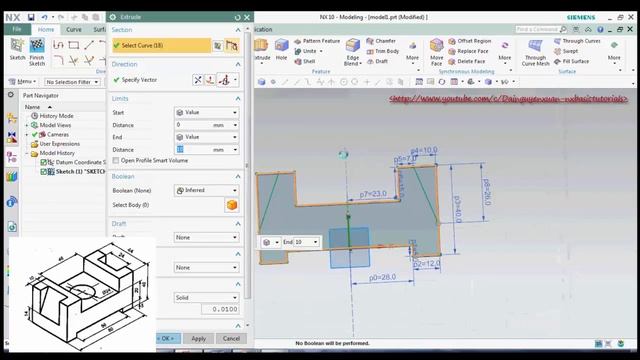Click the Replace Face tool
Viewport: 640px width, 360px height.
tap(468, 51)
